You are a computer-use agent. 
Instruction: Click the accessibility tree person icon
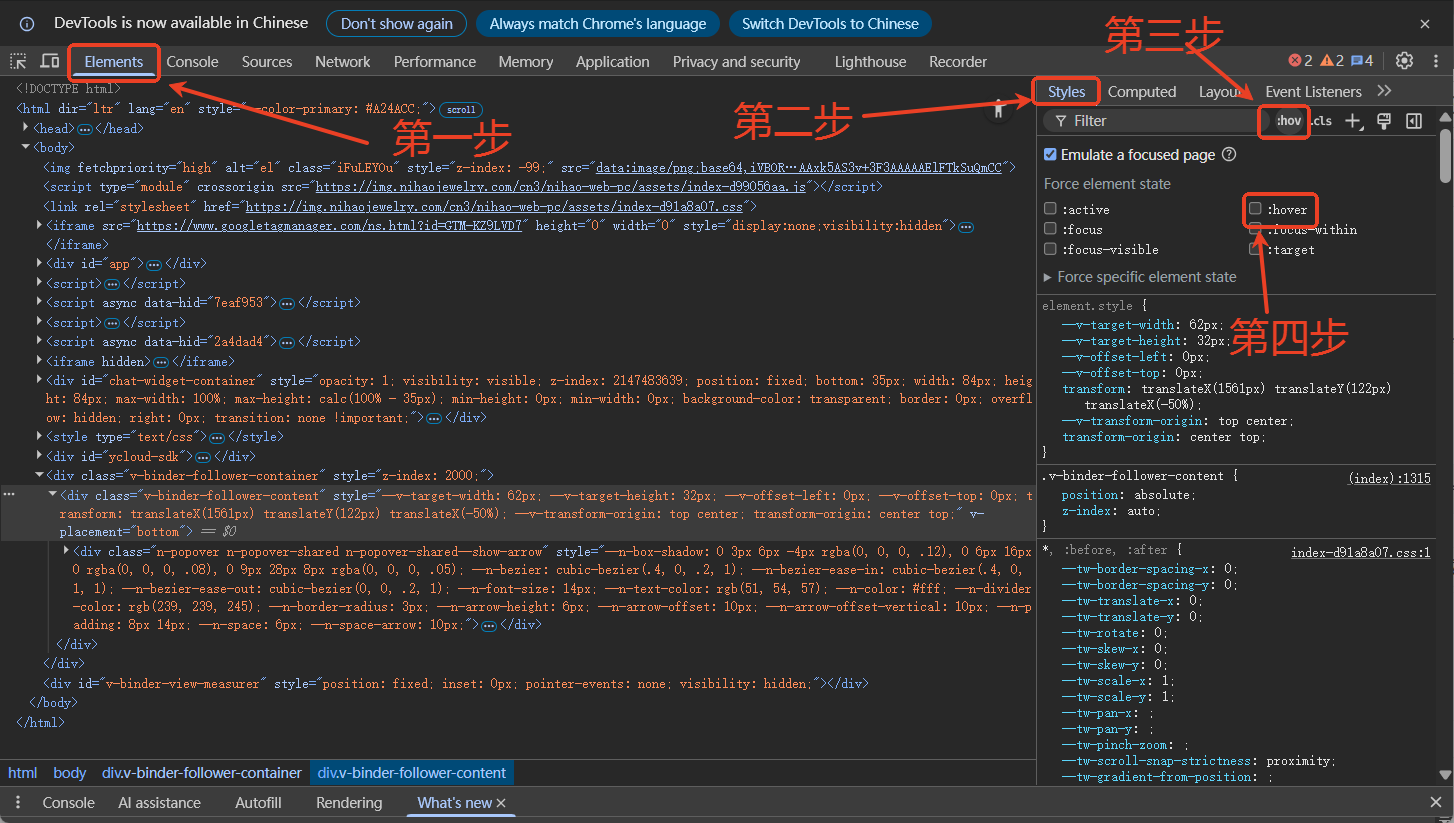[x=997, y=111]
